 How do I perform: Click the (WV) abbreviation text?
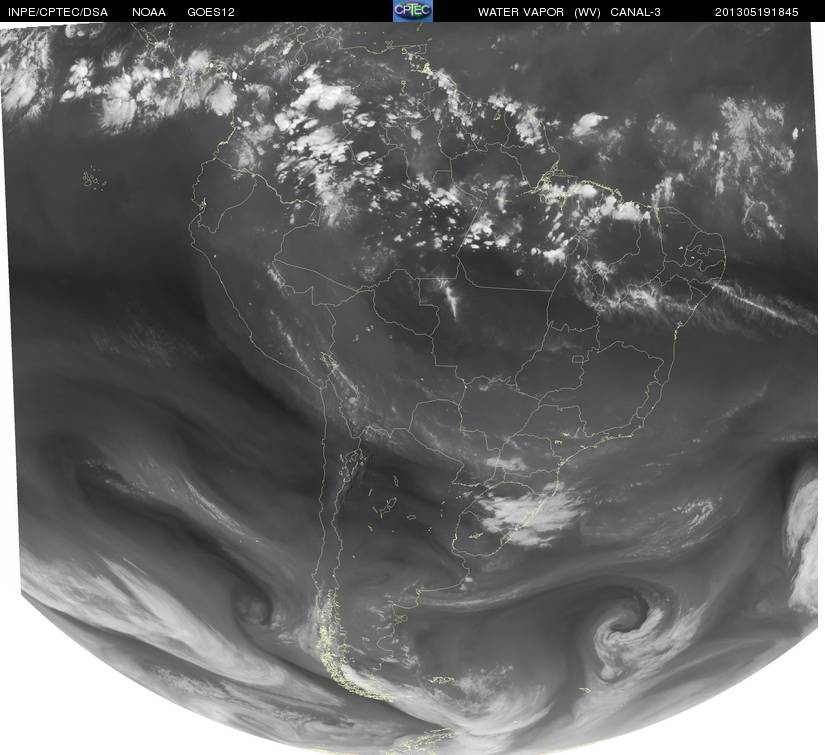[x=587, y=12]
